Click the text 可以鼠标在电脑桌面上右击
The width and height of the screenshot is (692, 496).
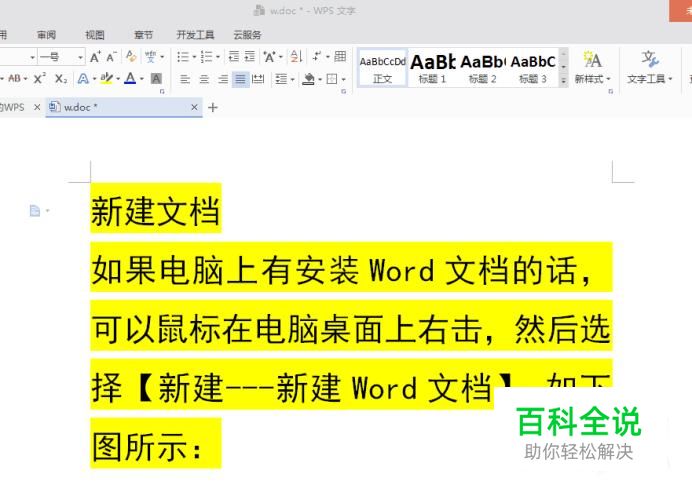pos(286,329)
